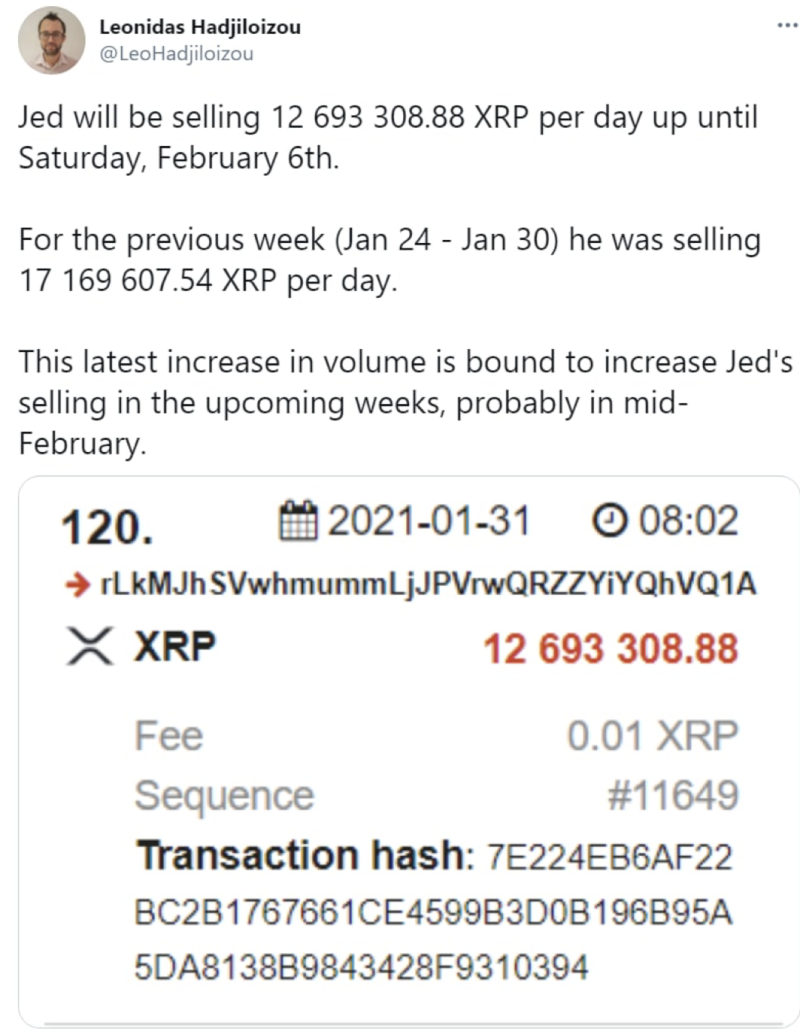Click the hash line starting BC2B1767661C
800x1029 pixels.
click(x=433, y=913)
